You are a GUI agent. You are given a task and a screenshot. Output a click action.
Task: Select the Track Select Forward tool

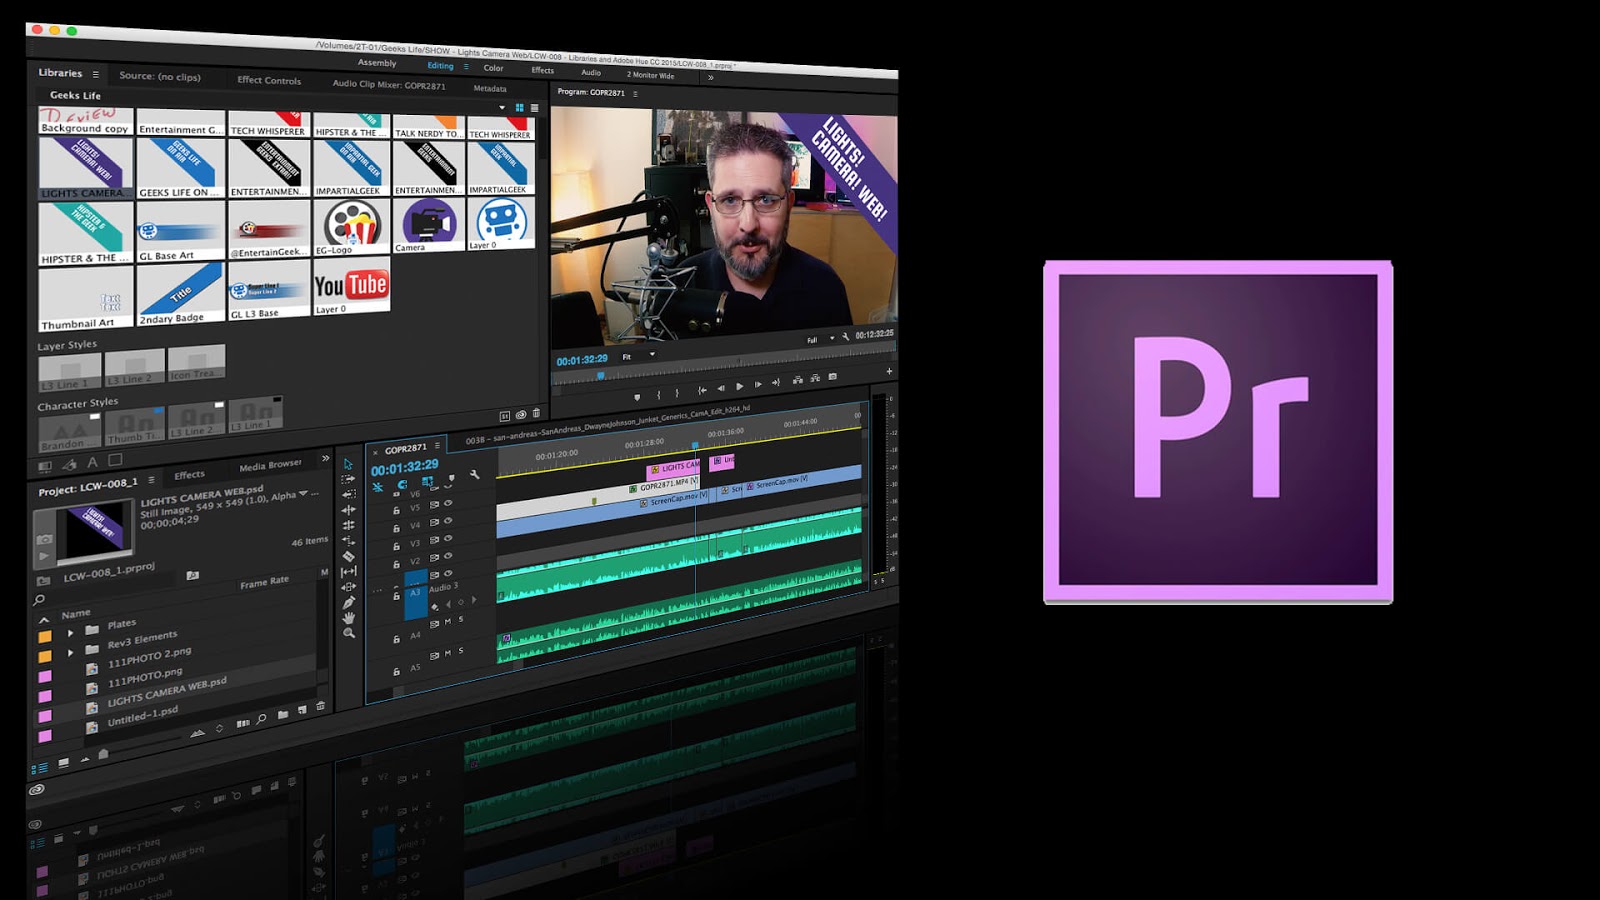pos(348,479)
